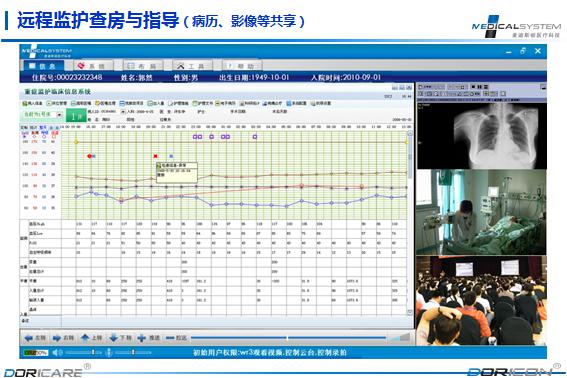This screenshot has width=567, height=378.
Task: Click the microphone icon in the status bar
Action: 108,352
